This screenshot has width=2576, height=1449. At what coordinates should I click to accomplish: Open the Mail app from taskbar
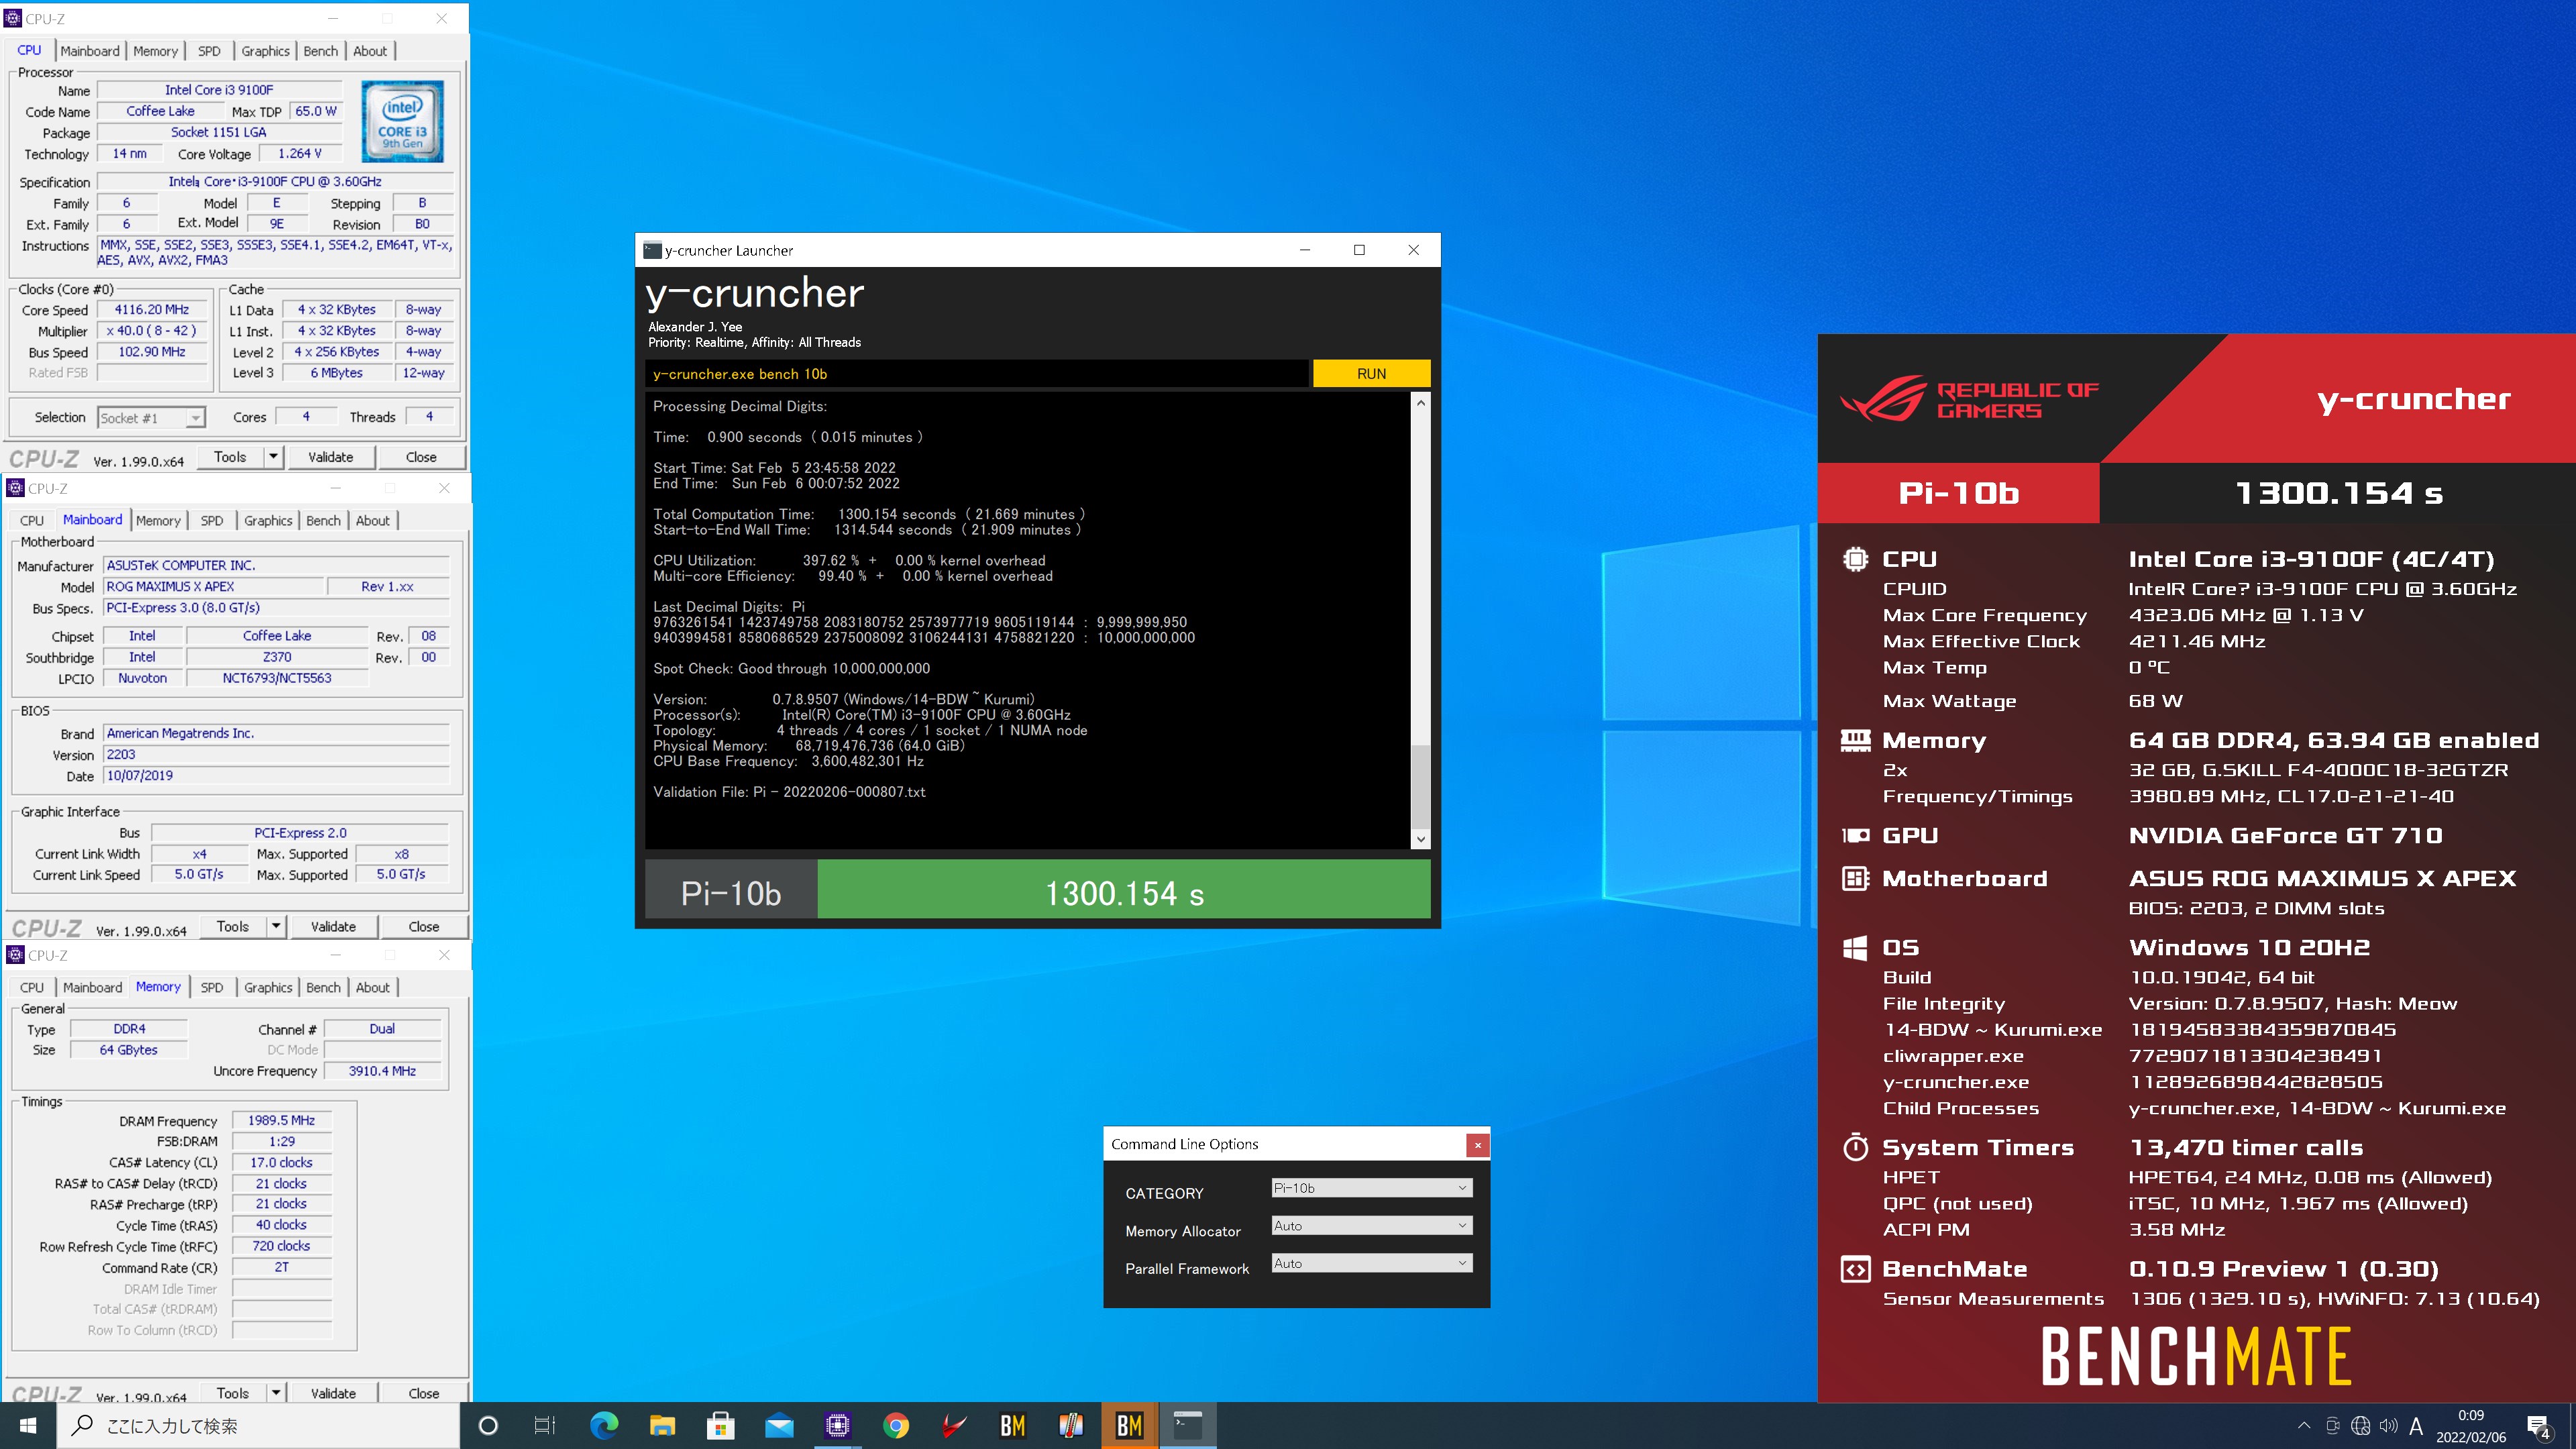point(779,1425)
